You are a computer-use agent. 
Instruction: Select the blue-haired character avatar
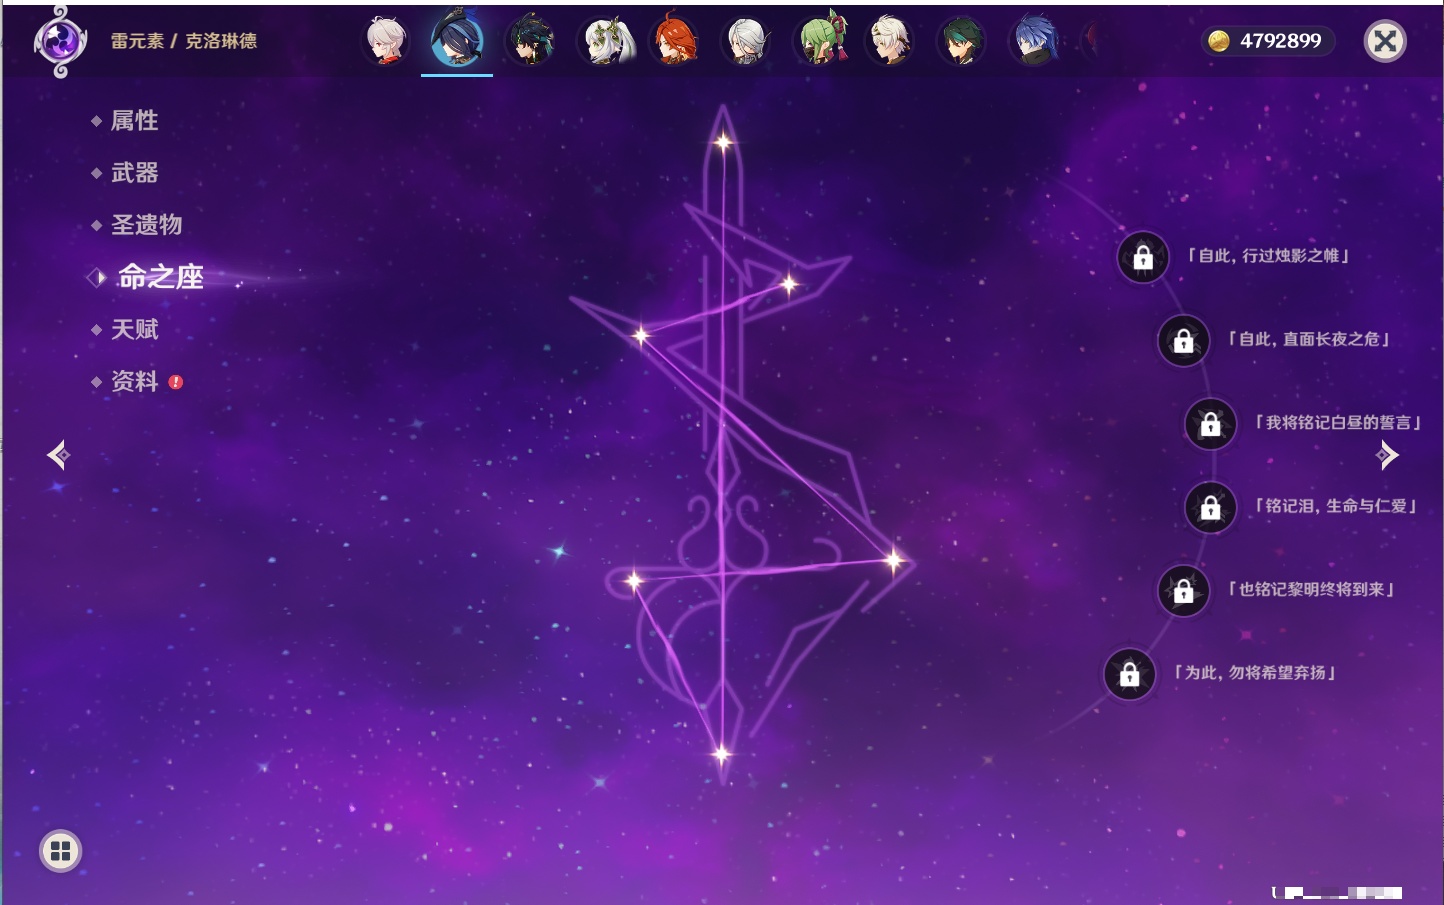[x=1036, y=41]
